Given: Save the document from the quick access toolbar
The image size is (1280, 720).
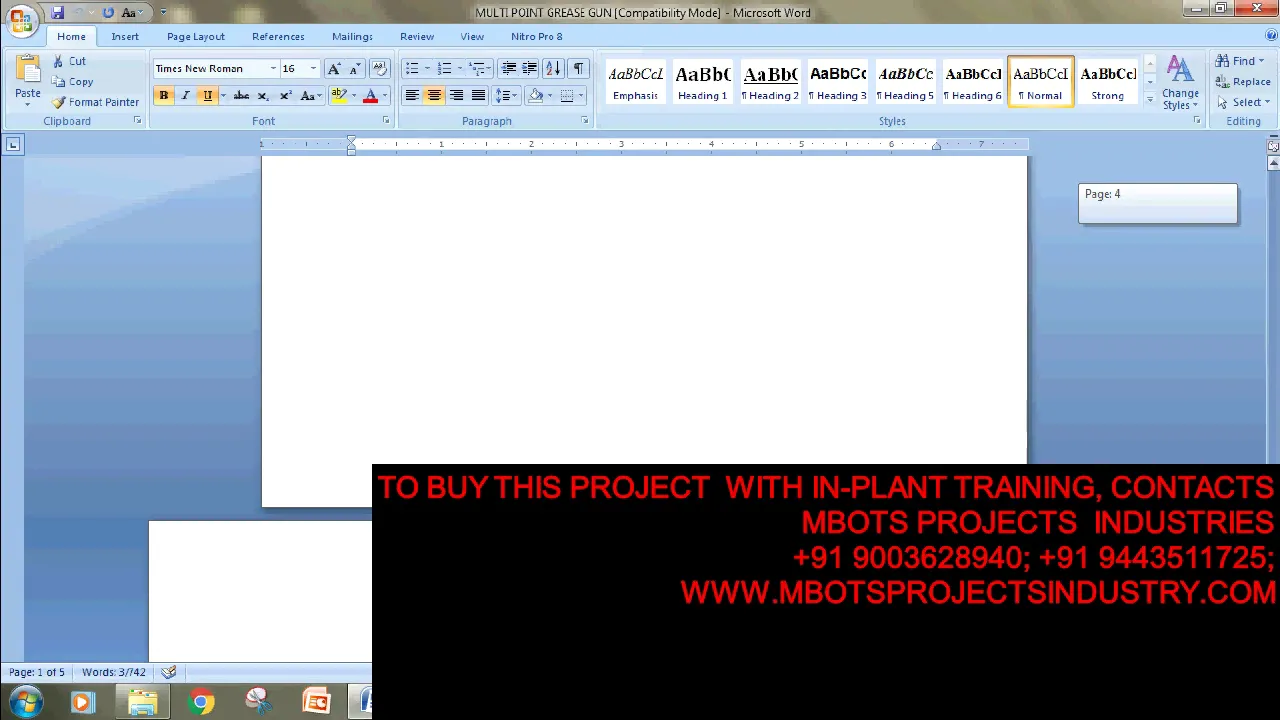Looking at the screenshot, I should pyautogui.click(x=57, y=13).
